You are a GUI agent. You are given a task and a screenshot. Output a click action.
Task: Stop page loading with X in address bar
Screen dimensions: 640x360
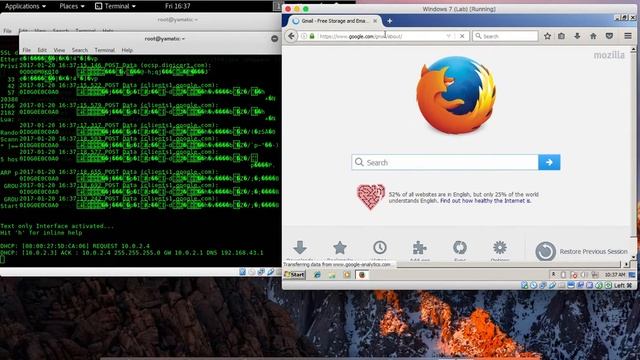point(462,36)
